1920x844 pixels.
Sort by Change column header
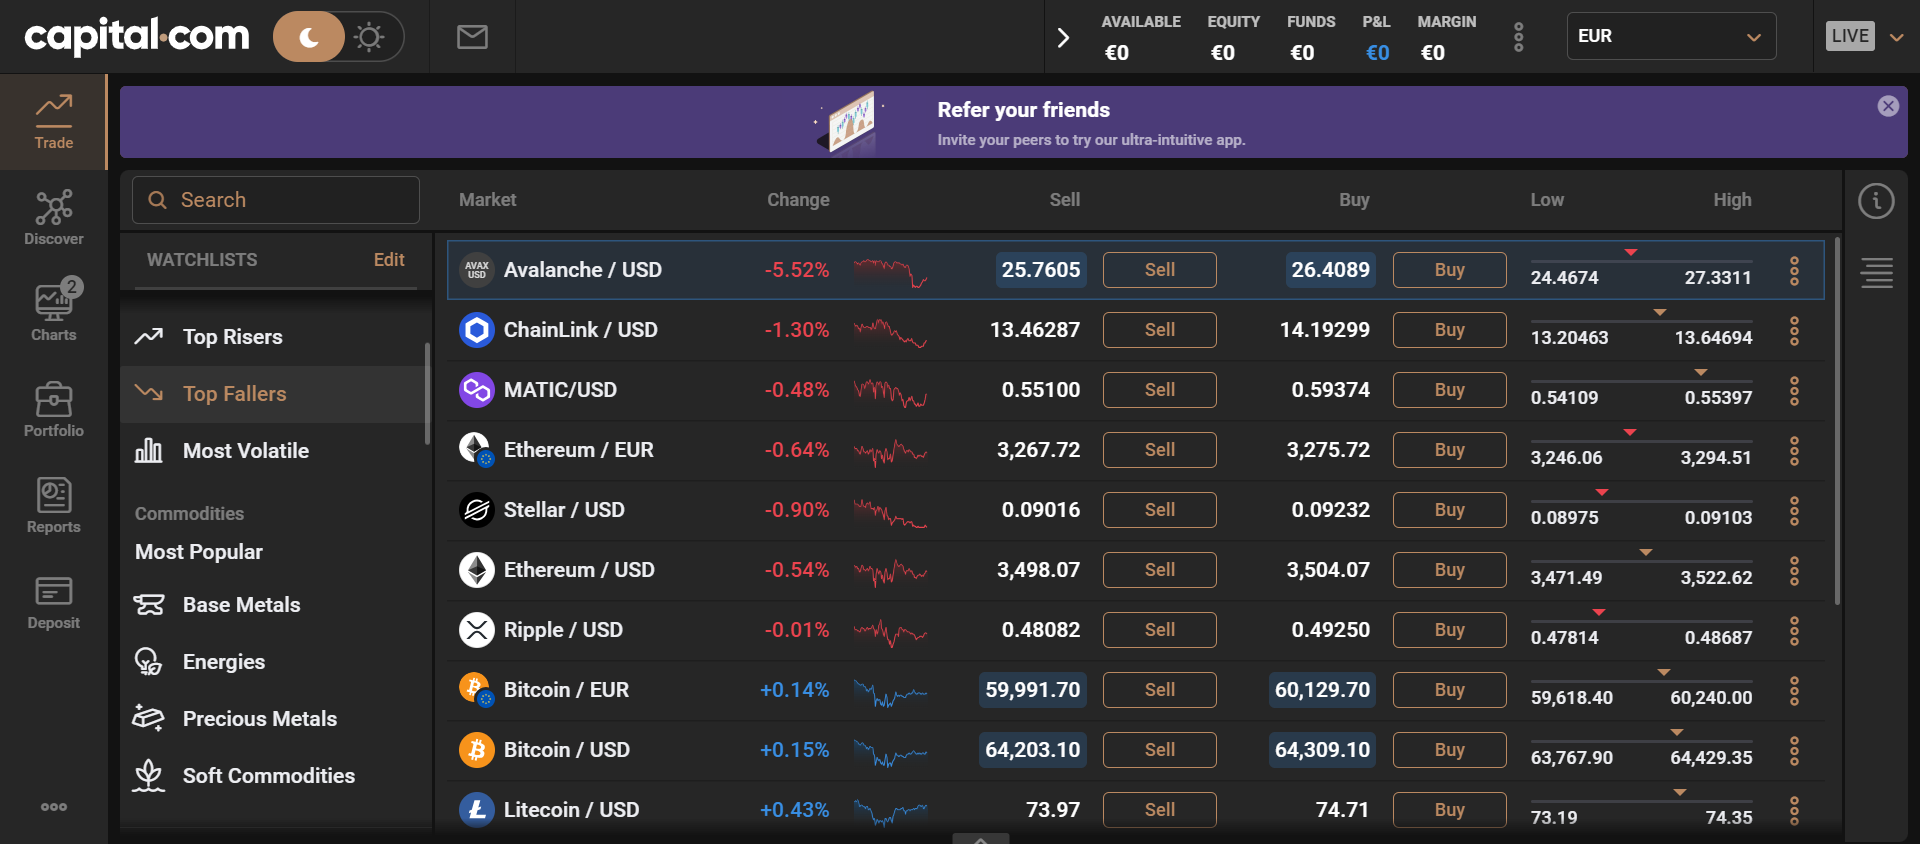coord(798,200)
